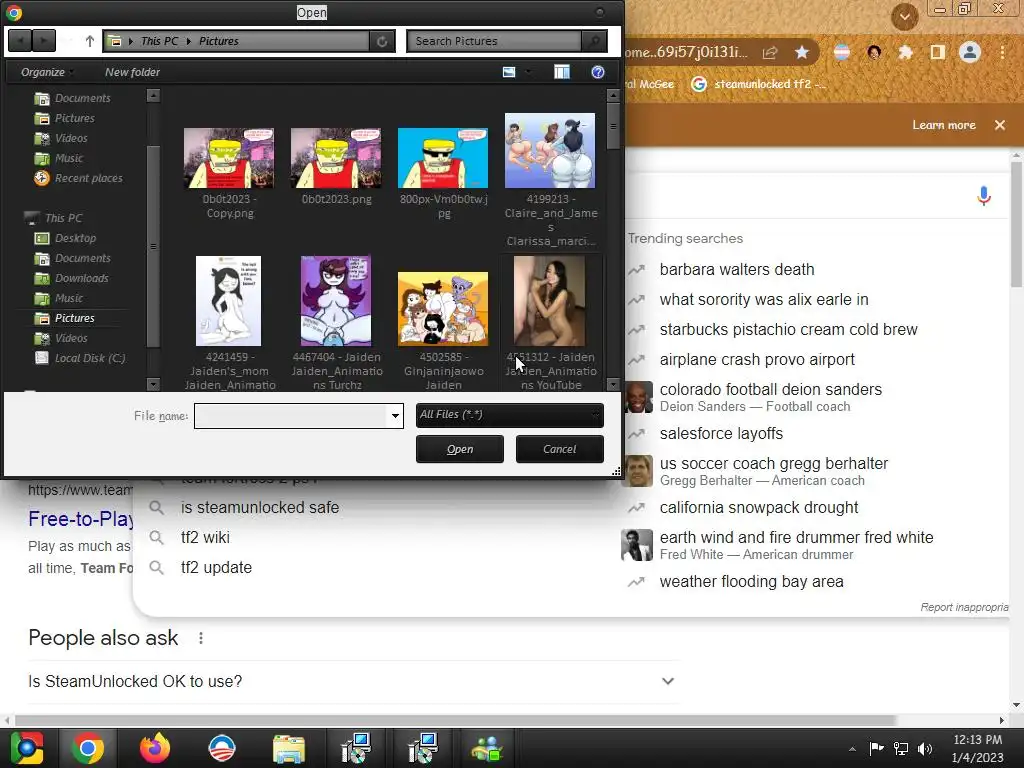Open File Explorer from the taskbar
Viewport: 1024px width, 768px height.
pyautogui.click(x=289, y=748)
